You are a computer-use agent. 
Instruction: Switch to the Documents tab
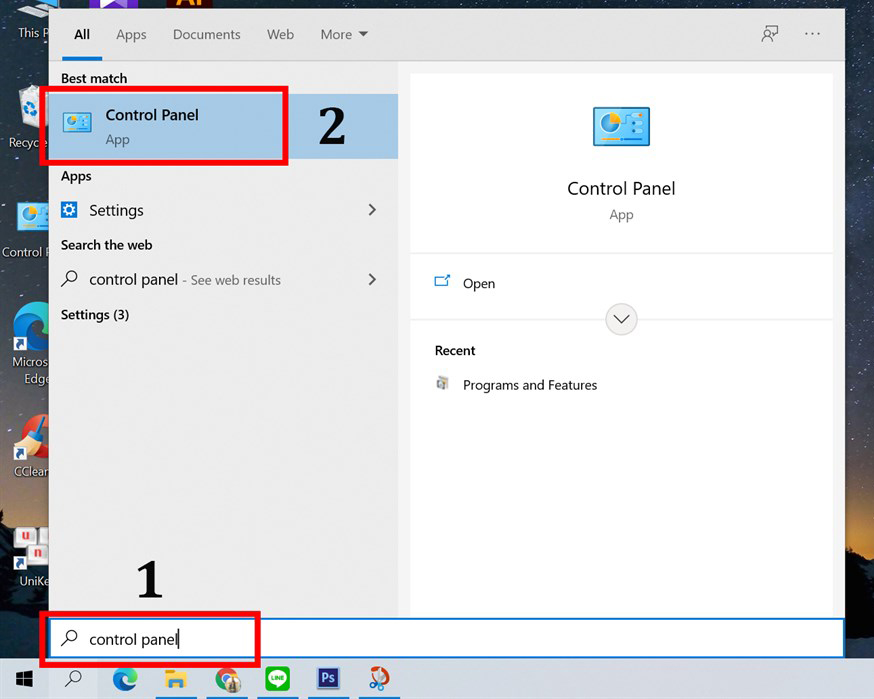click(x=206, y=34)
